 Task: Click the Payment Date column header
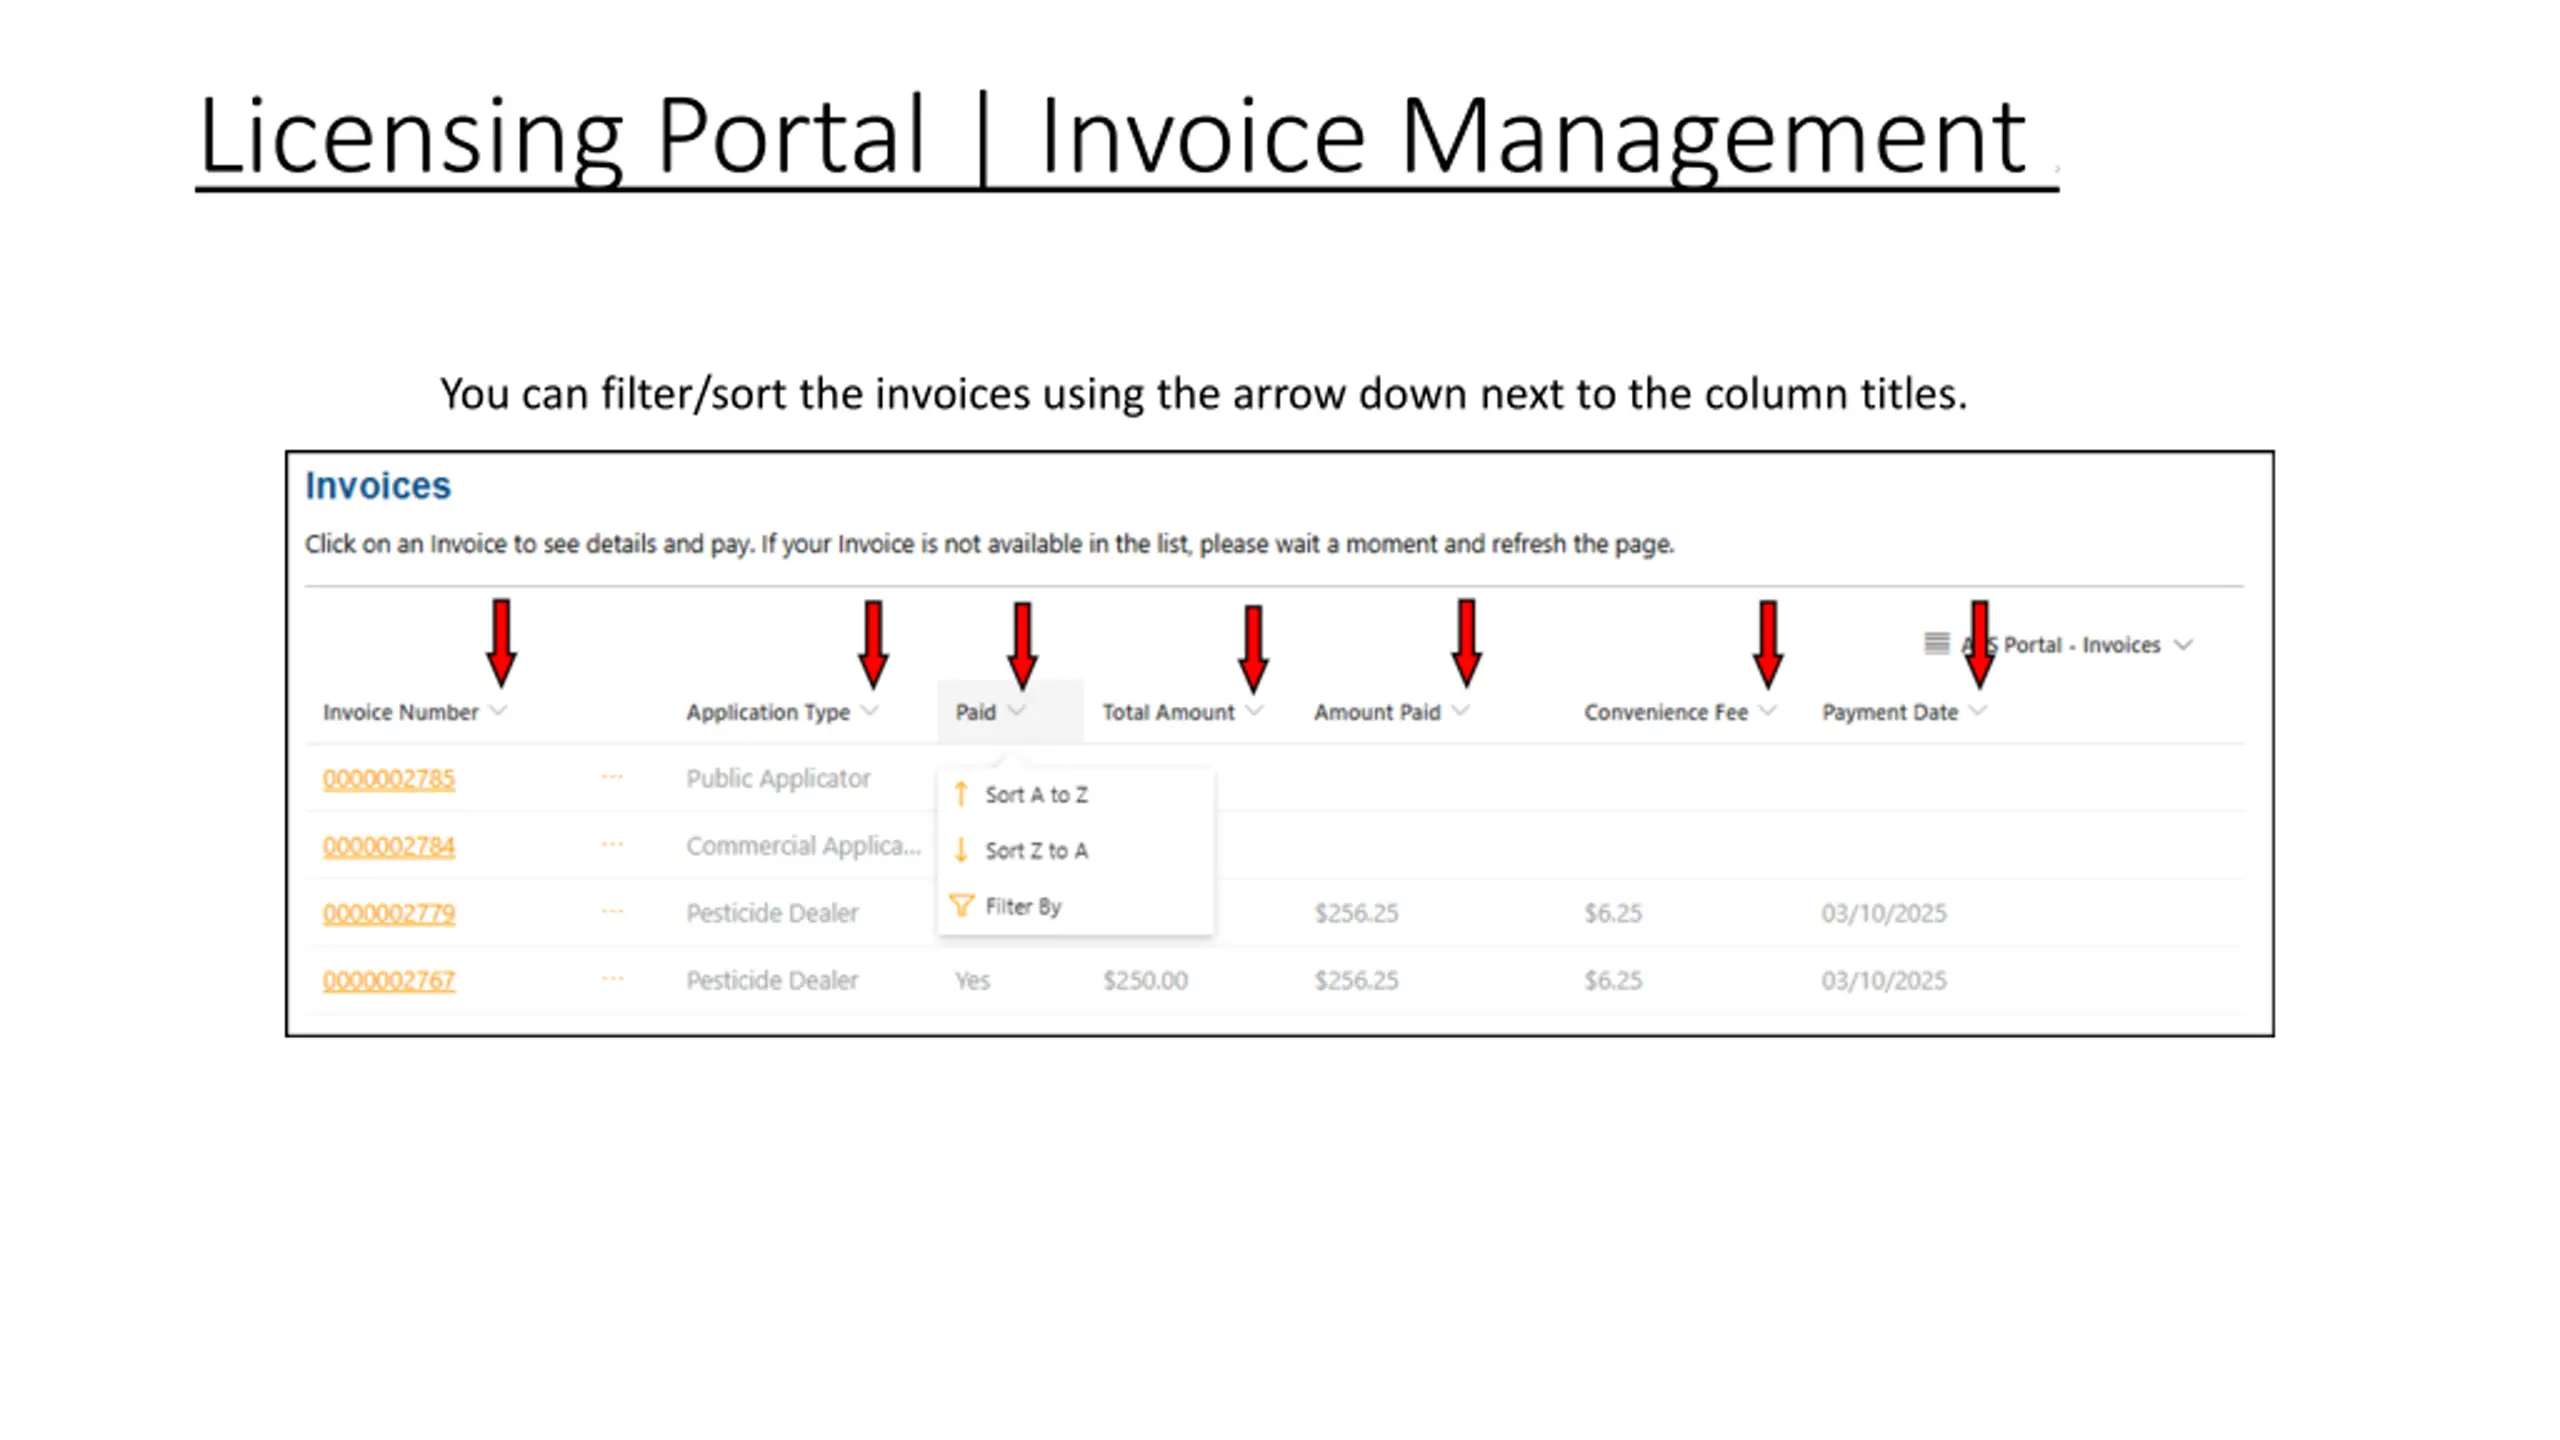tap(1890, 713)
